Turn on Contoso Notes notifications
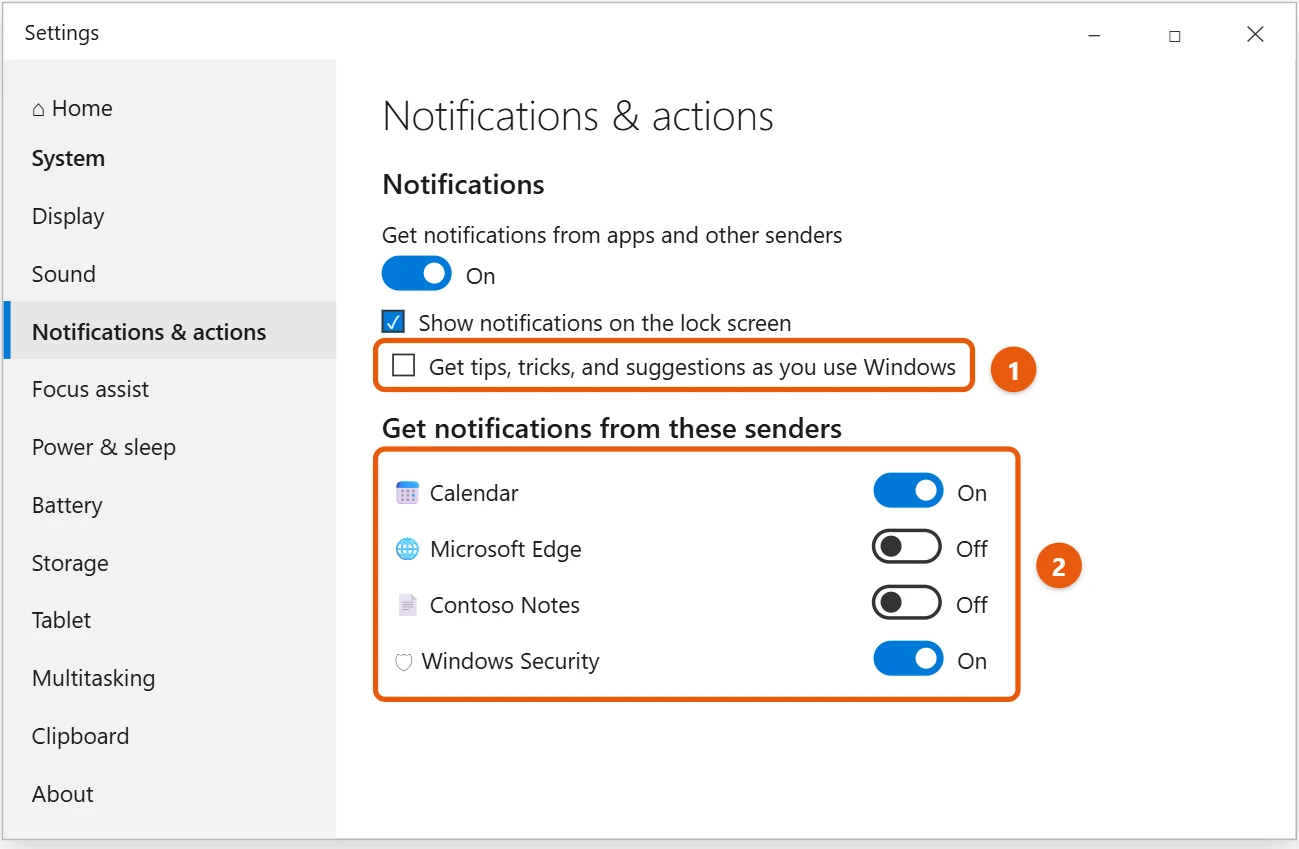1299x849 pixels. (907, 603)
